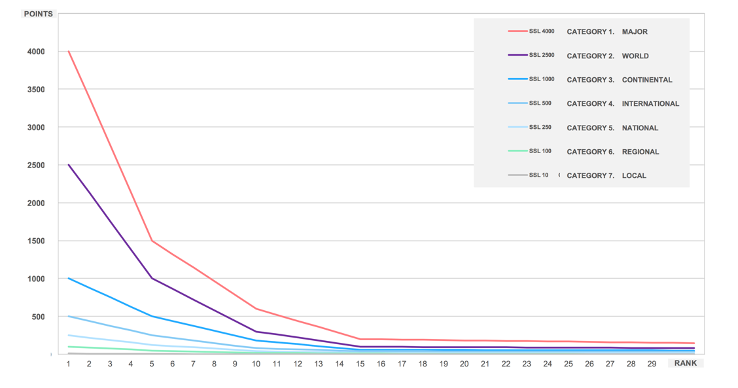This screenshot has width=738, height=388.
Task: Select Category 1. Major legend label
Action: click(607, 32)
